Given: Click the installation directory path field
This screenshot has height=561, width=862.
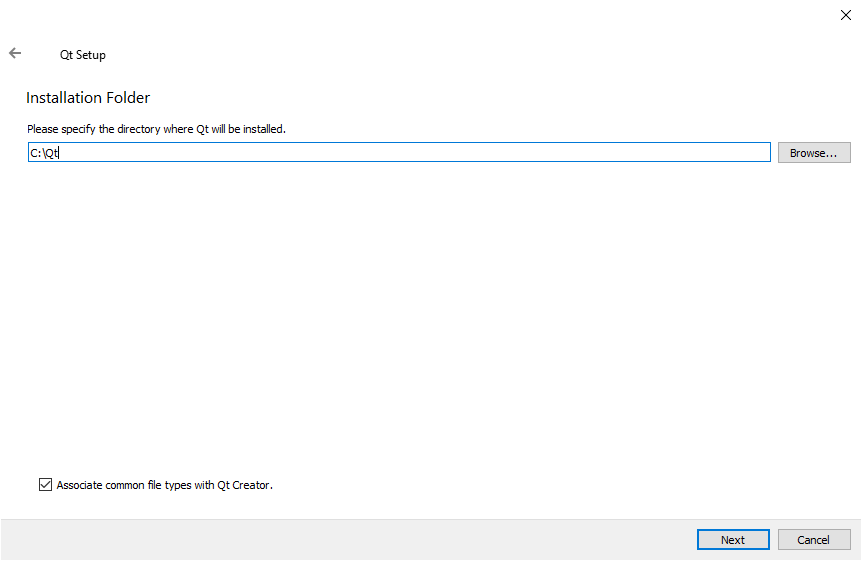Looking at the screenshot, I should (399, 152).
